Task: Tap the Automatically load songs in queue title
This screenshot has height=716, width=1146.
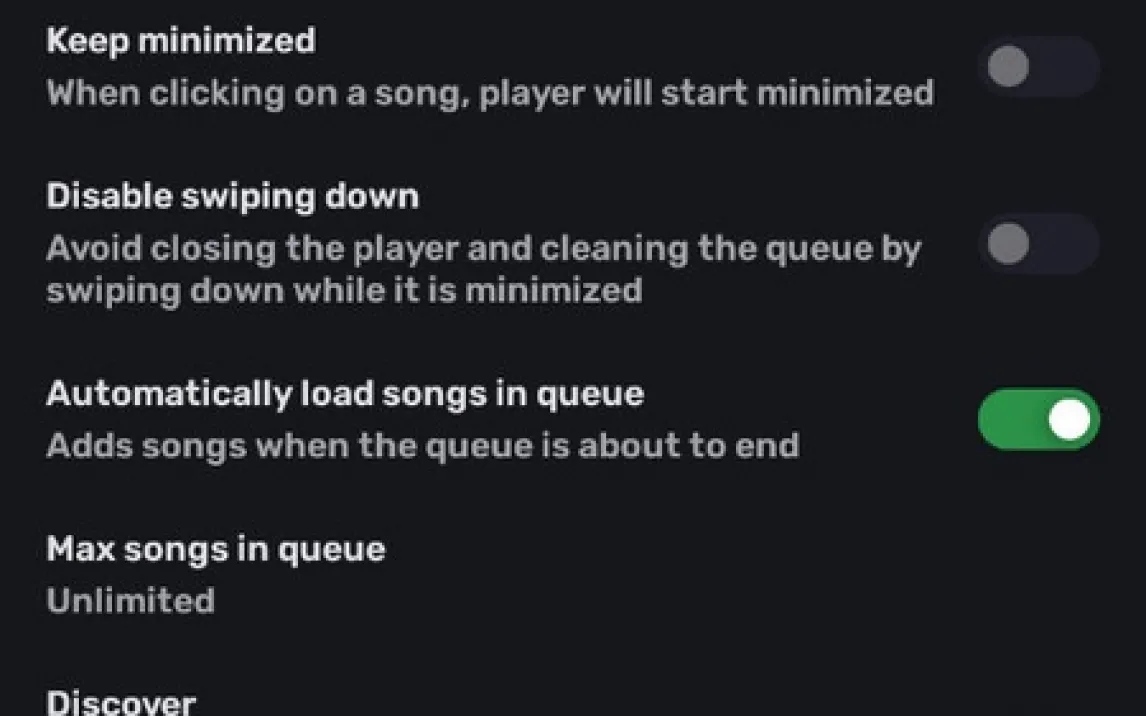Action: tap(345, 393)
